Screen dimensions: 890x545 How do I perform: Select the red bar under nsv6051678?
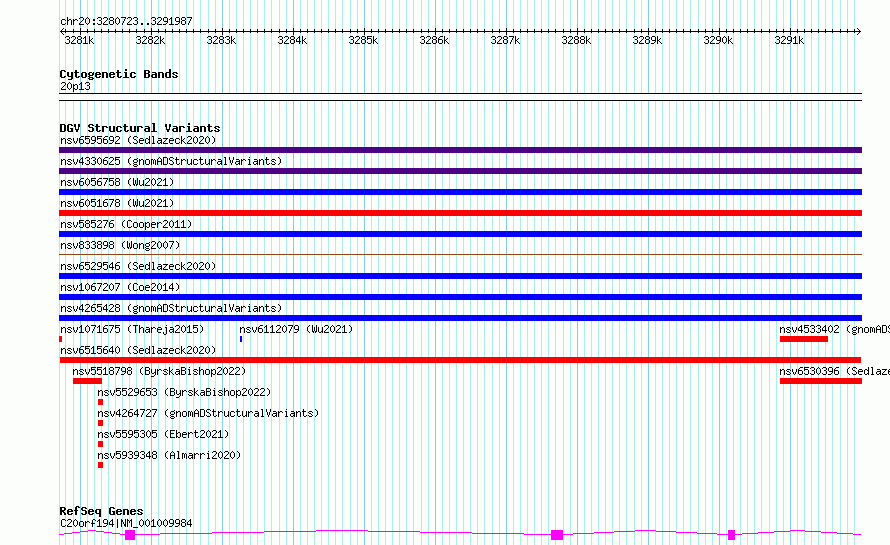[460, 213]
